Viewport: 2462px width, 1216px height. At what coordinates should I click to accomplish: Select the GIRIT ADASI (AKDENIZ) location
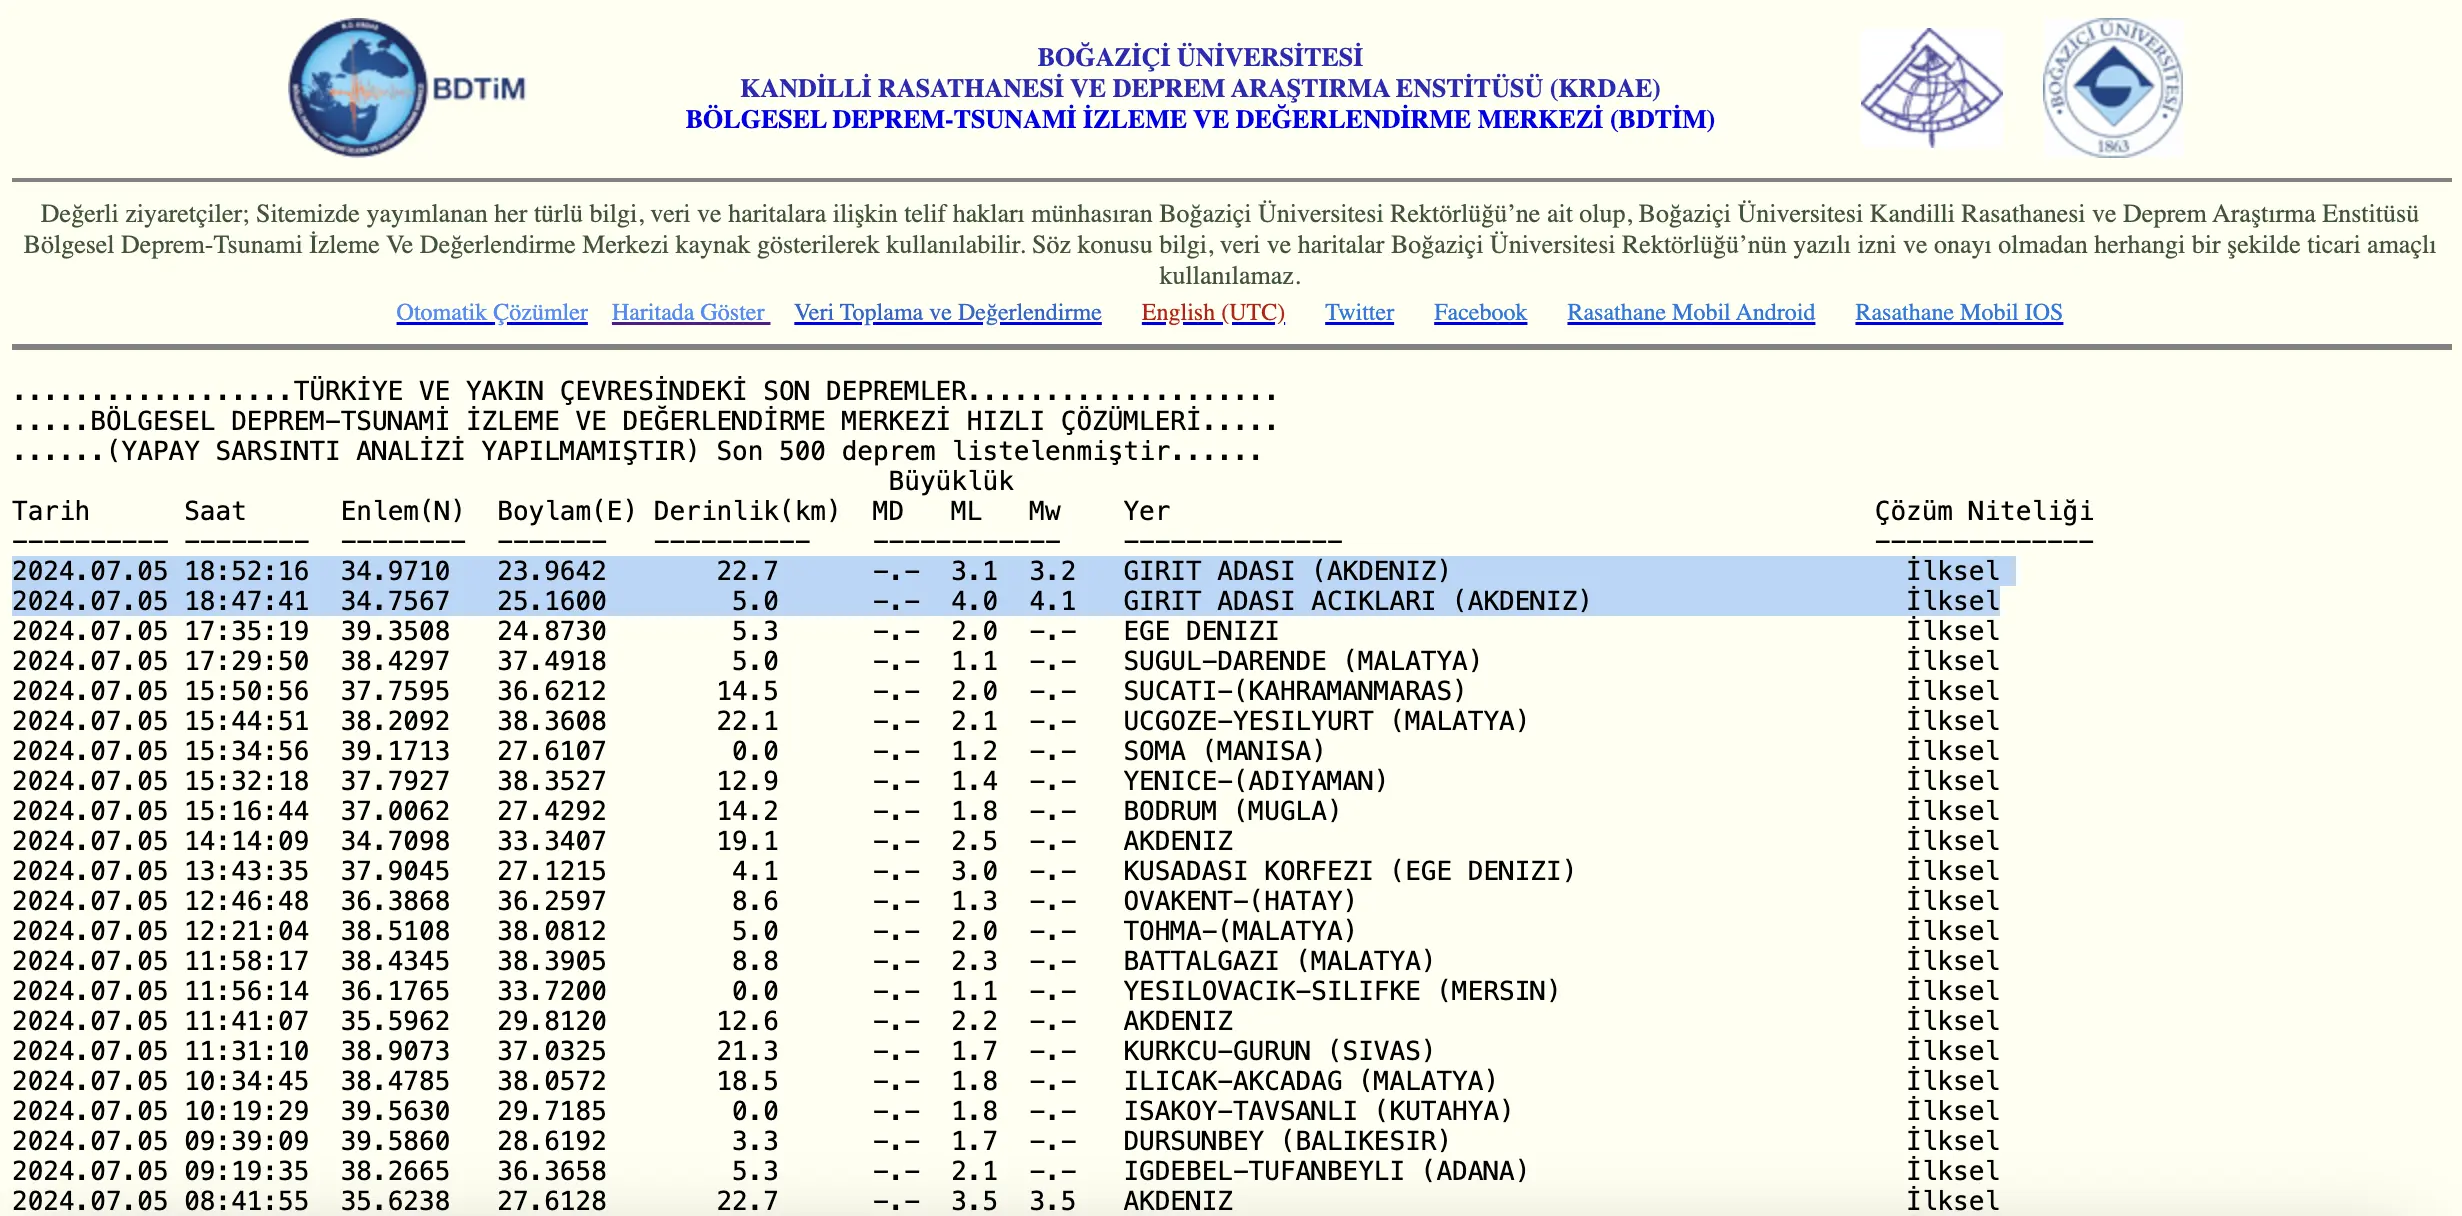click(1286, 571)
